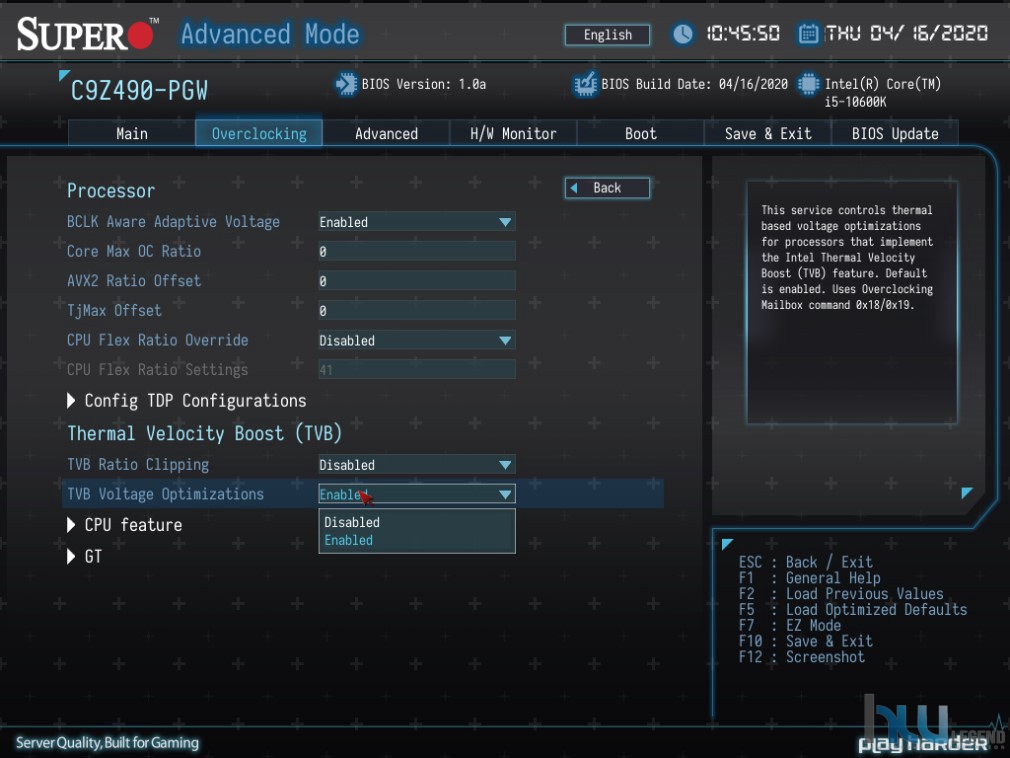This screenshot has height=758, width=1010.
Task: Click the Thermal Velocity Boost (TVB) heading
Action: point(204,433)
